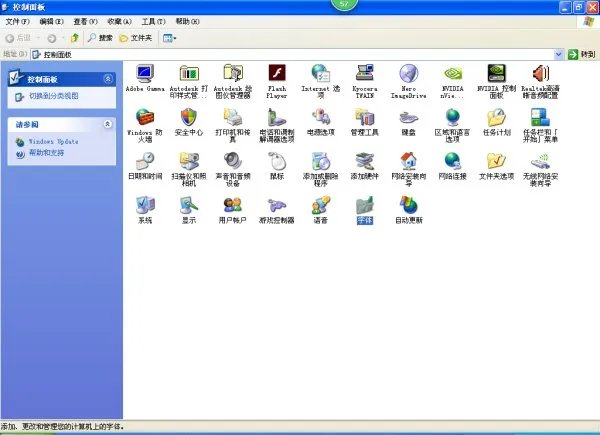Click the 搜索 toolbar button
The image size is (600, 435).
[x=99, y=38]
